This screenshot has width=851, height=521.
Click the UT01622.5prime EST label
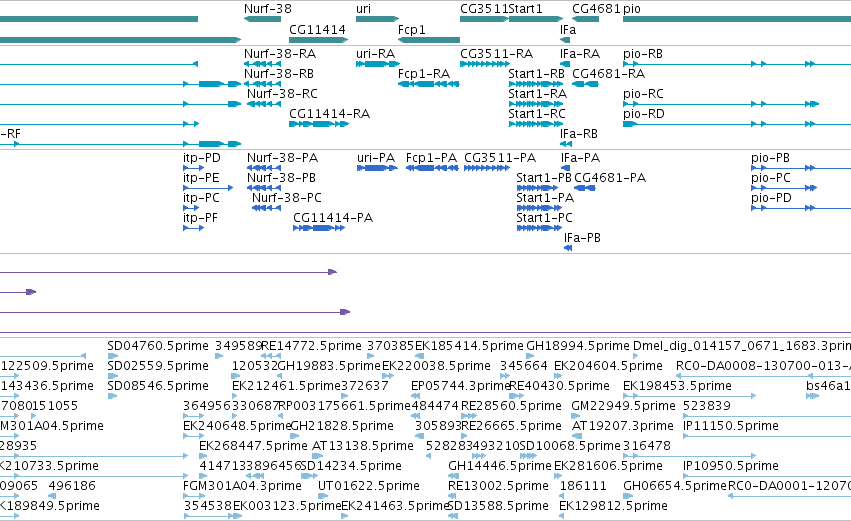tap(369, 485)
